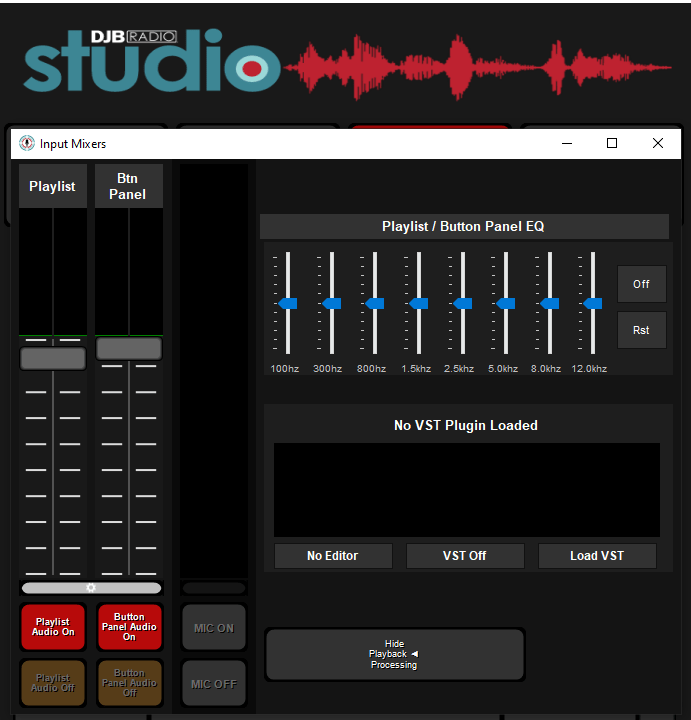This screenshot has height=720, width=691.
Task: Toggle the EQ Off button
Action: coord(641,284)
